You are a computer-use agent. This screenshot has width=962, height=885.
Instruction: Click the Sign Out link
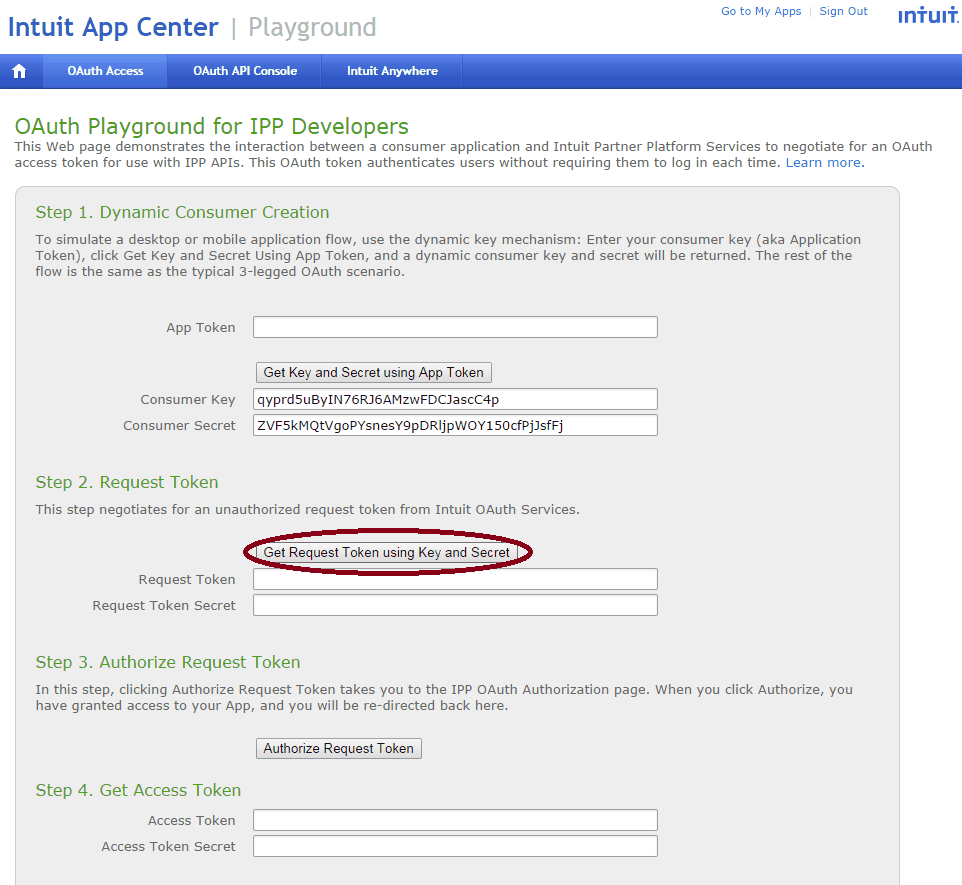843,11
